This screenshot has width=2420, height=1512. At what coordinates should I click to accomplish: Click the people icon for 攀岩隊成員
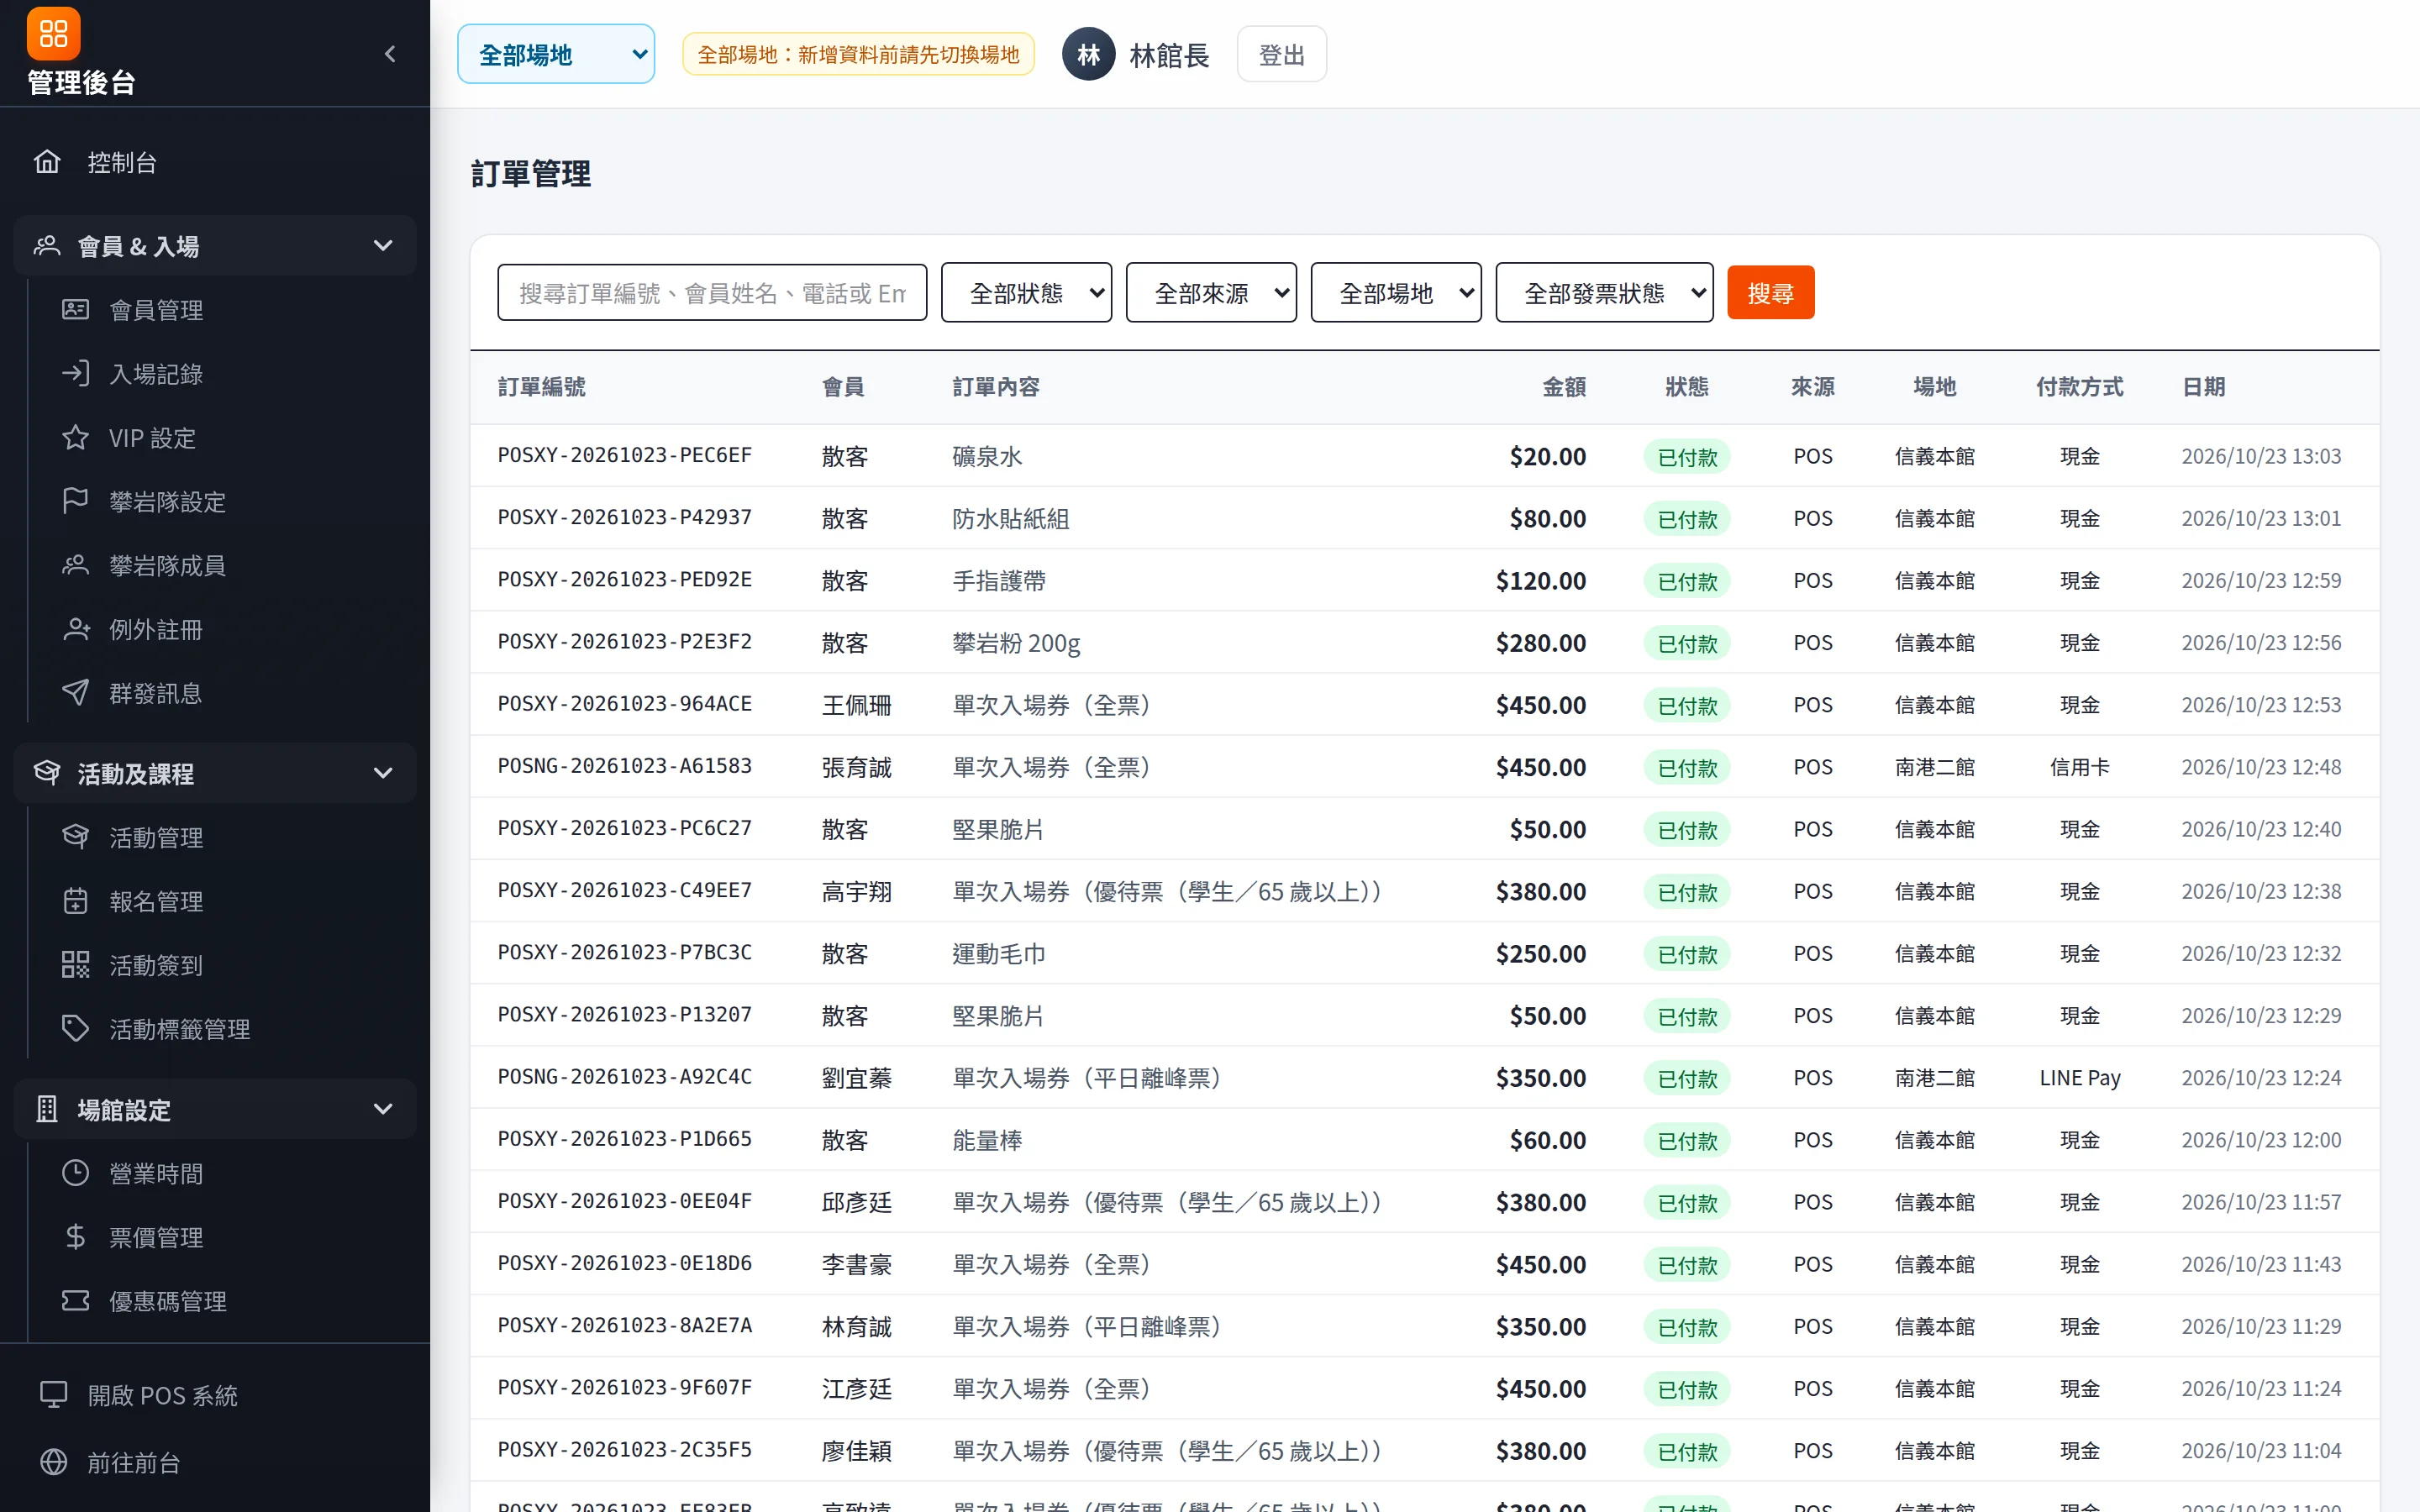point(75,565)
